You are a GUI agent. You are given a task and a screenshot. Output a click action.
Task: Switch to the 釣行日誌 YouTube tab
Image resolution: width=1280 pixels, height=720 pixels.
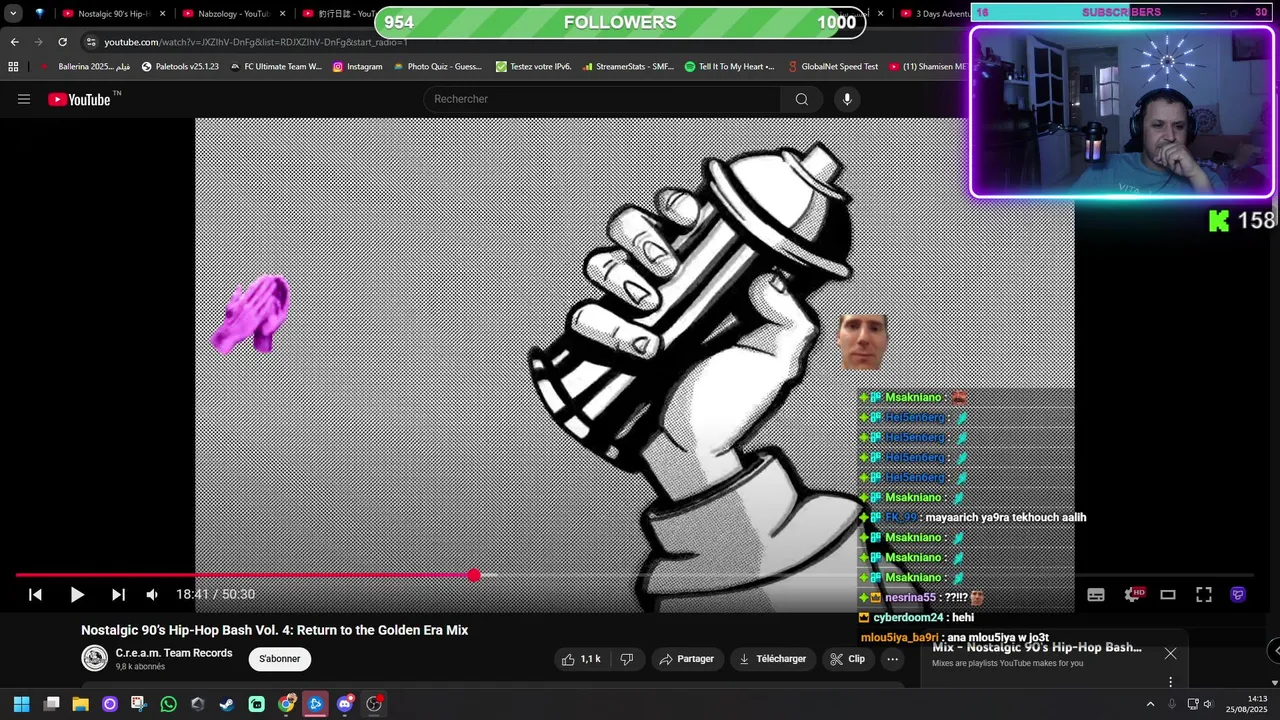click(x=338, y=14)
